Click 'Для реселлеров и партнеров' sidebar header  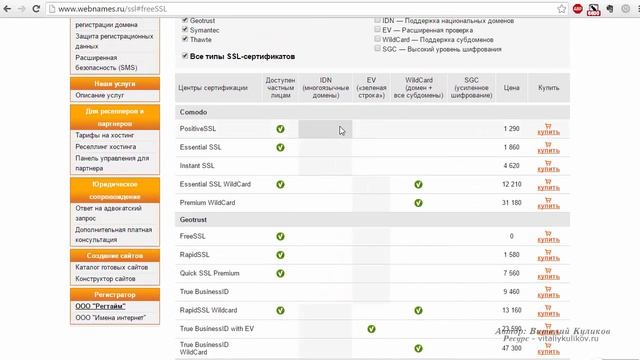pyautogui.click(x=115, y=117)
